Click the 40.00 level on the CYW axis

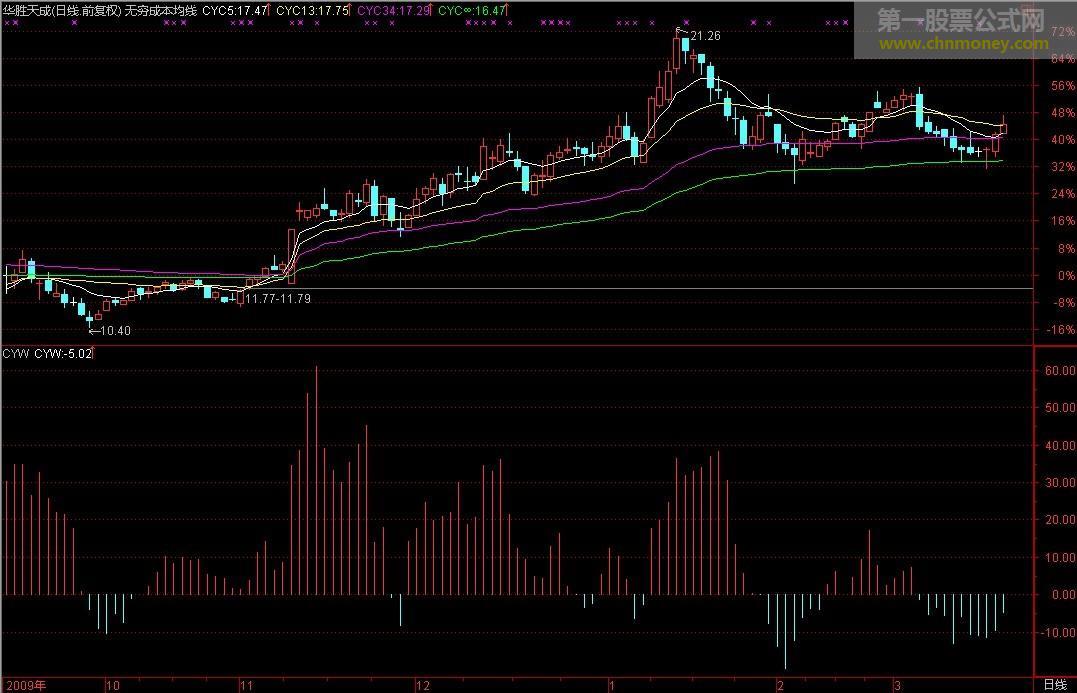click(x=1060, y=445)
